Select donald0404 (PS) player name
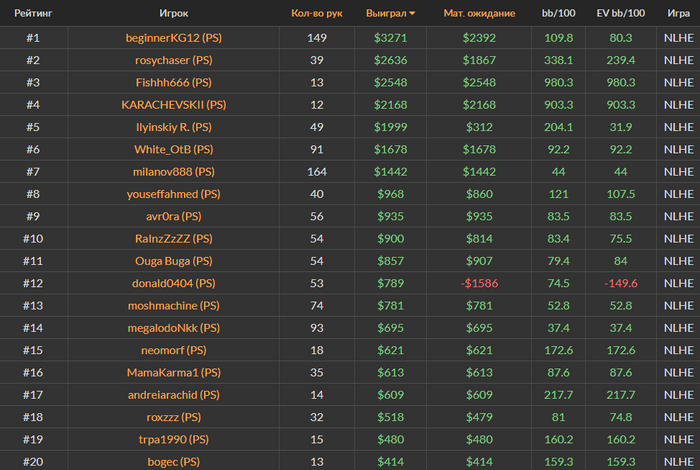Viewport: 700px width, 470px height. point(173,283)
